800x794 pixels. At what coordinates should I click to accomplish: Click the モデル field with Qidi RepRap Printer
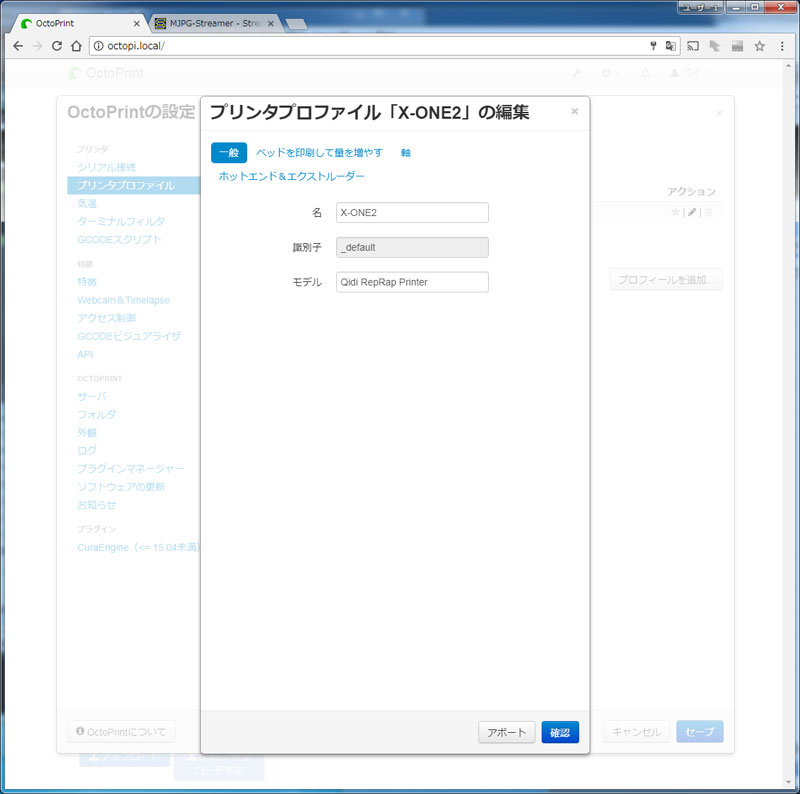pyautogui.click(x=412, y=282)
